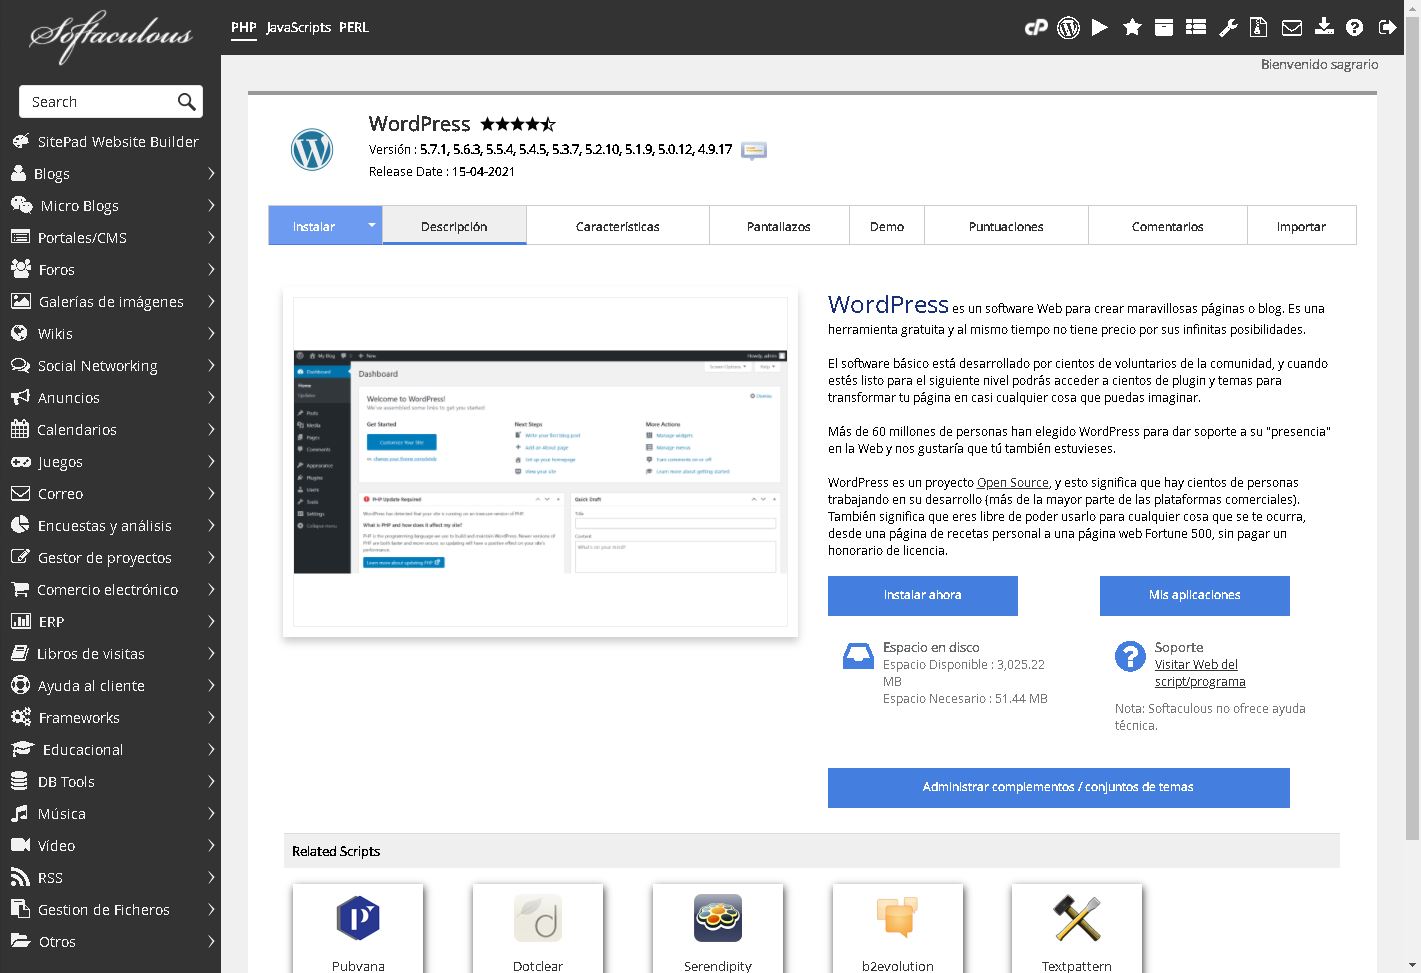Click the Softaculous logo
The height and width of the screenshot is (973, 1421).
pyautogui.click(x=111, y=37)
